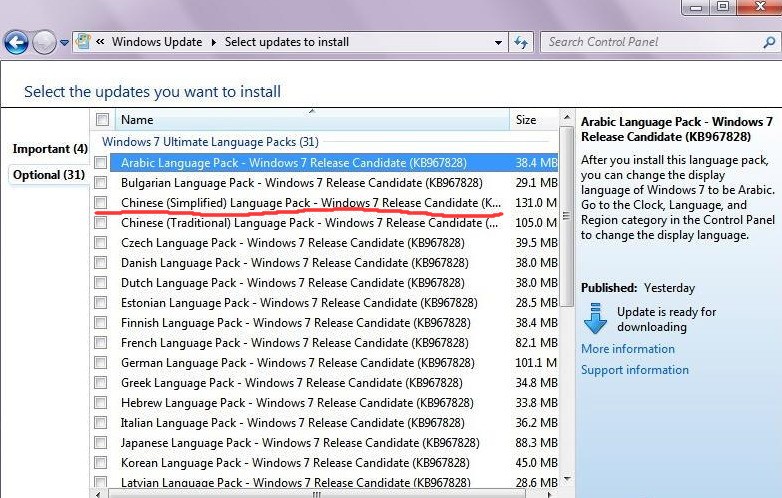Viewport: 782px width, 498px height.
Task: Click the refresh button beside address bar
Action: (x=521, y=43)
